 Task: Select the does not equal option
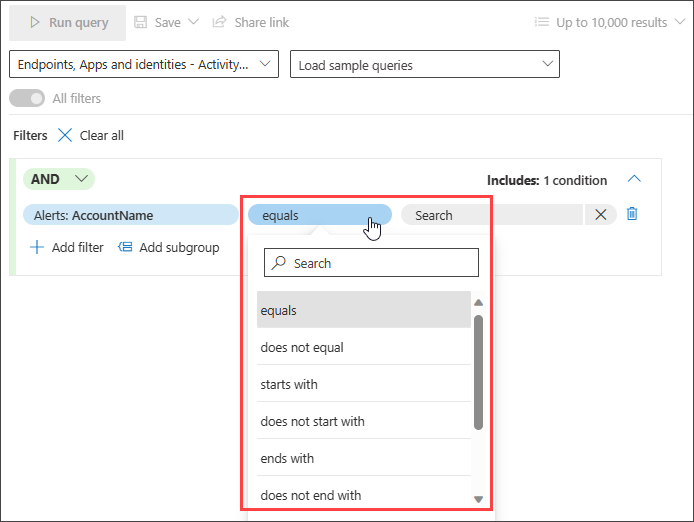364,347
